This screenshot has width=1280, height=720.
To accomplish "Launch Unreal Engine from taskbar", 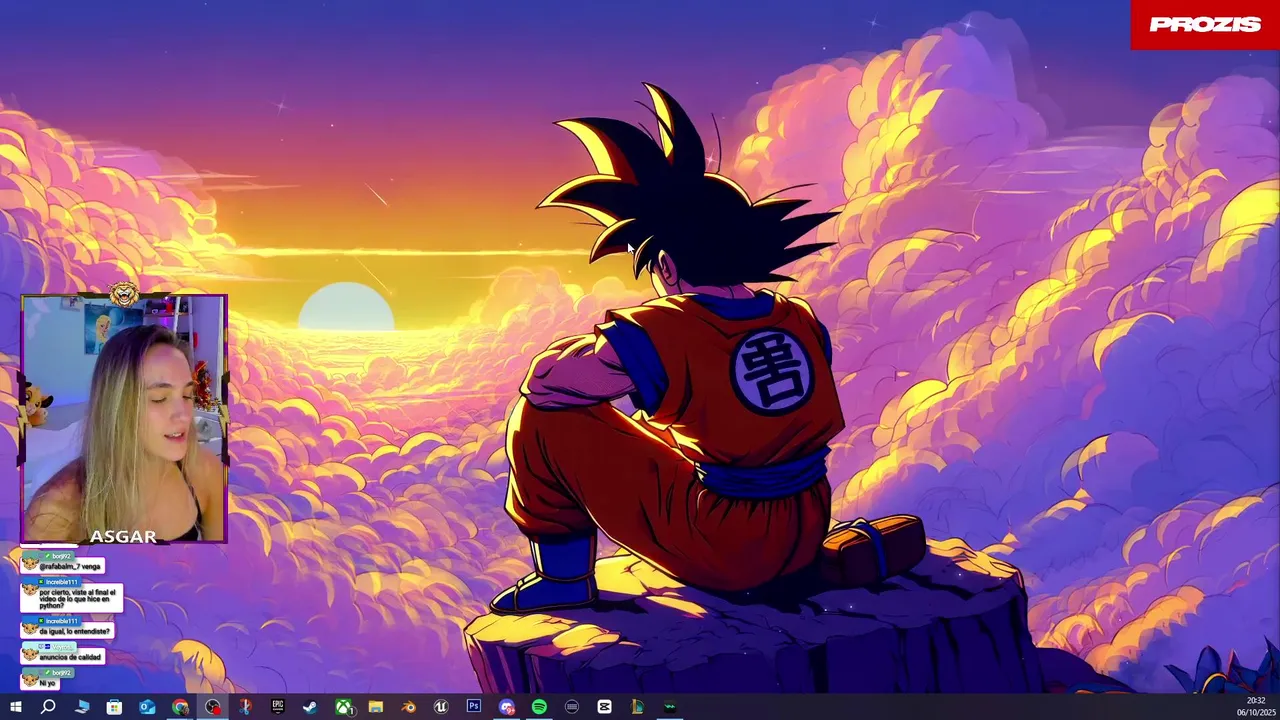I will pos(441,707).
